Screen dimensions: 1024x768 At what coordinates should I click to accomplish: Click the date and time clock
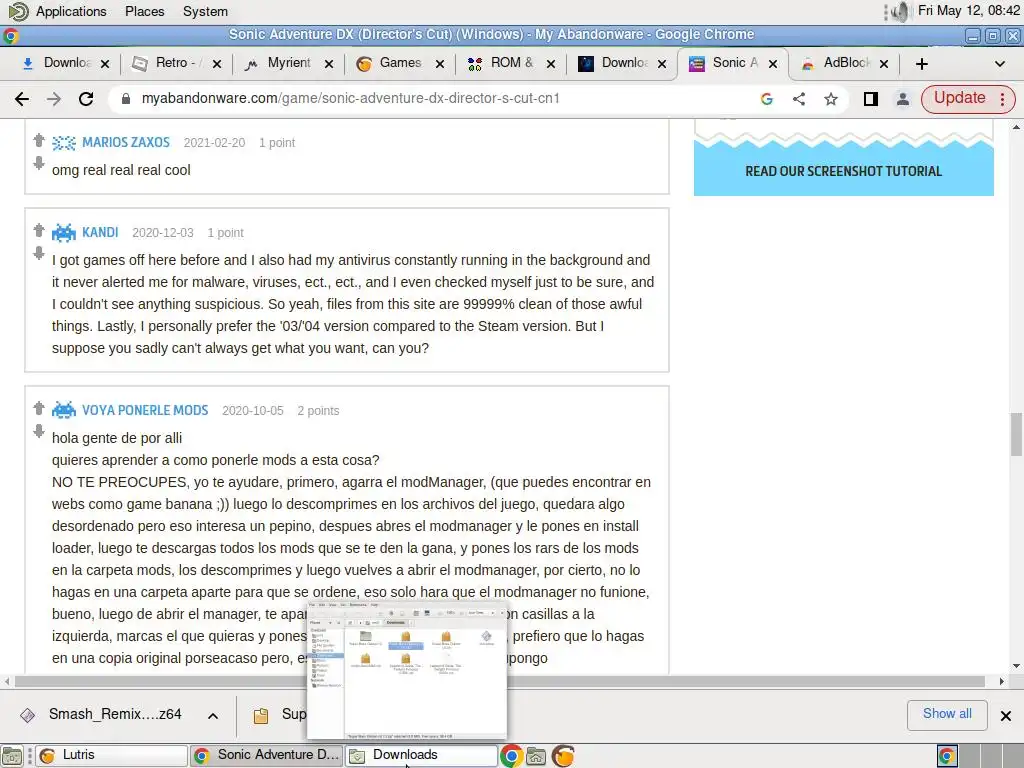[x=968, y=10]
